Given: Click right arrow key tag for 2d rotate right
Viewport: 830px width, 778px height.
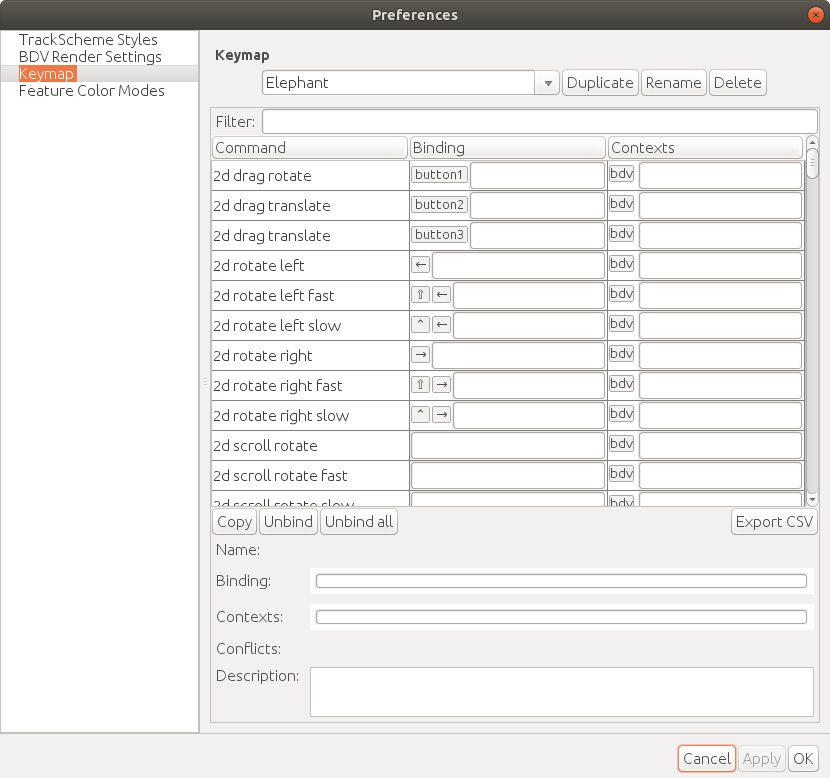Looking at the screenshot, I should (421, 355).
